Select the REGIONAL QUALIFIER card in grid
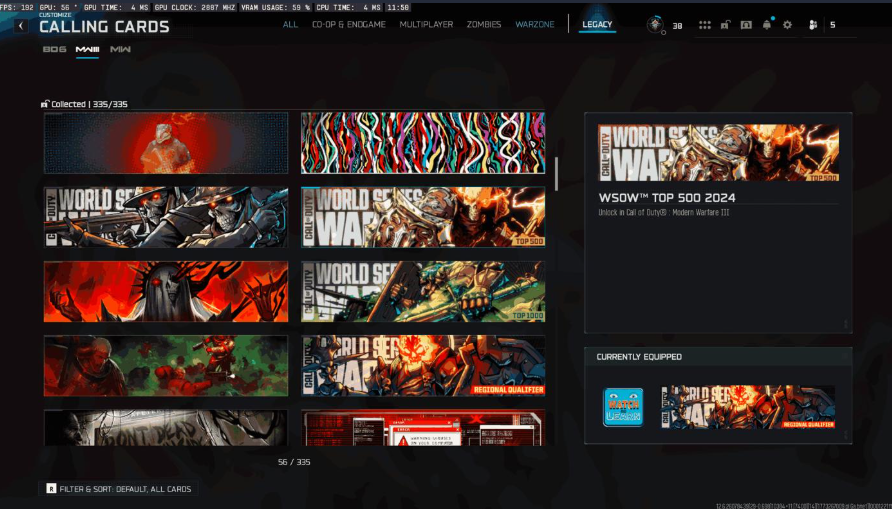The width and height of the screenshot is (892, 509). tap(423, 366)
